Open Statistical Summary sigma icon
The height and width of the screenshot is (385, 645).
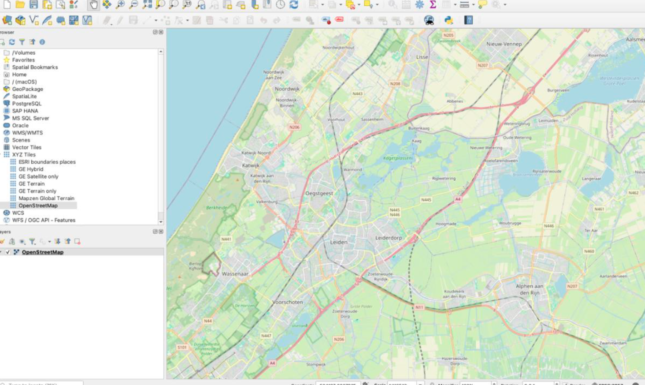point(433,5)
